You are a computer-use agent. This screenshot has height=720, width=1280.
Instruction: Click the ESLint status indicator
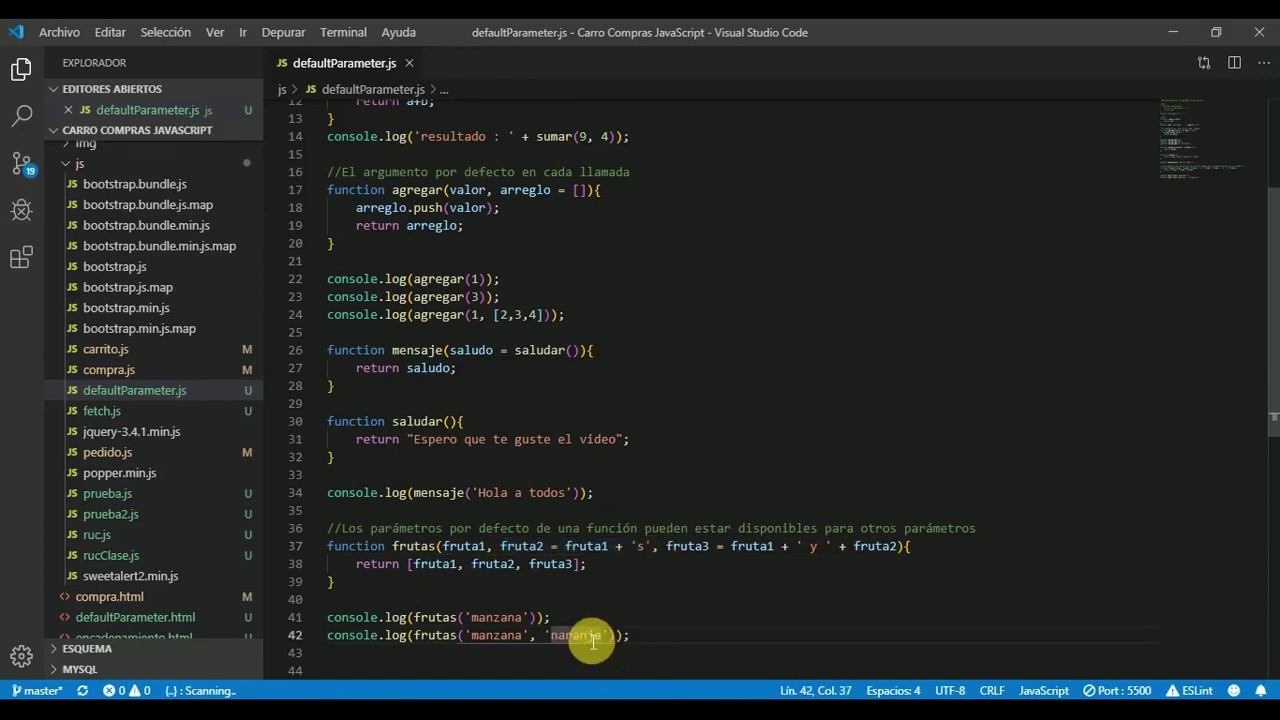click(1188, 691)
